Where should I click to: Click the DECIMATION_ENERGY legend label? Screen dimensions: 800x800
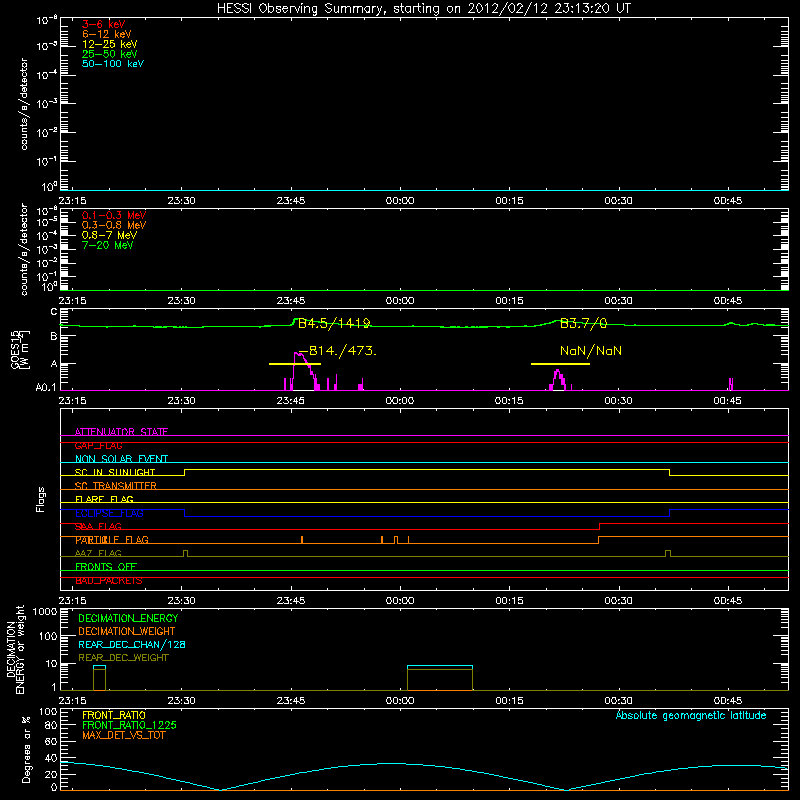tap(128, 618)
